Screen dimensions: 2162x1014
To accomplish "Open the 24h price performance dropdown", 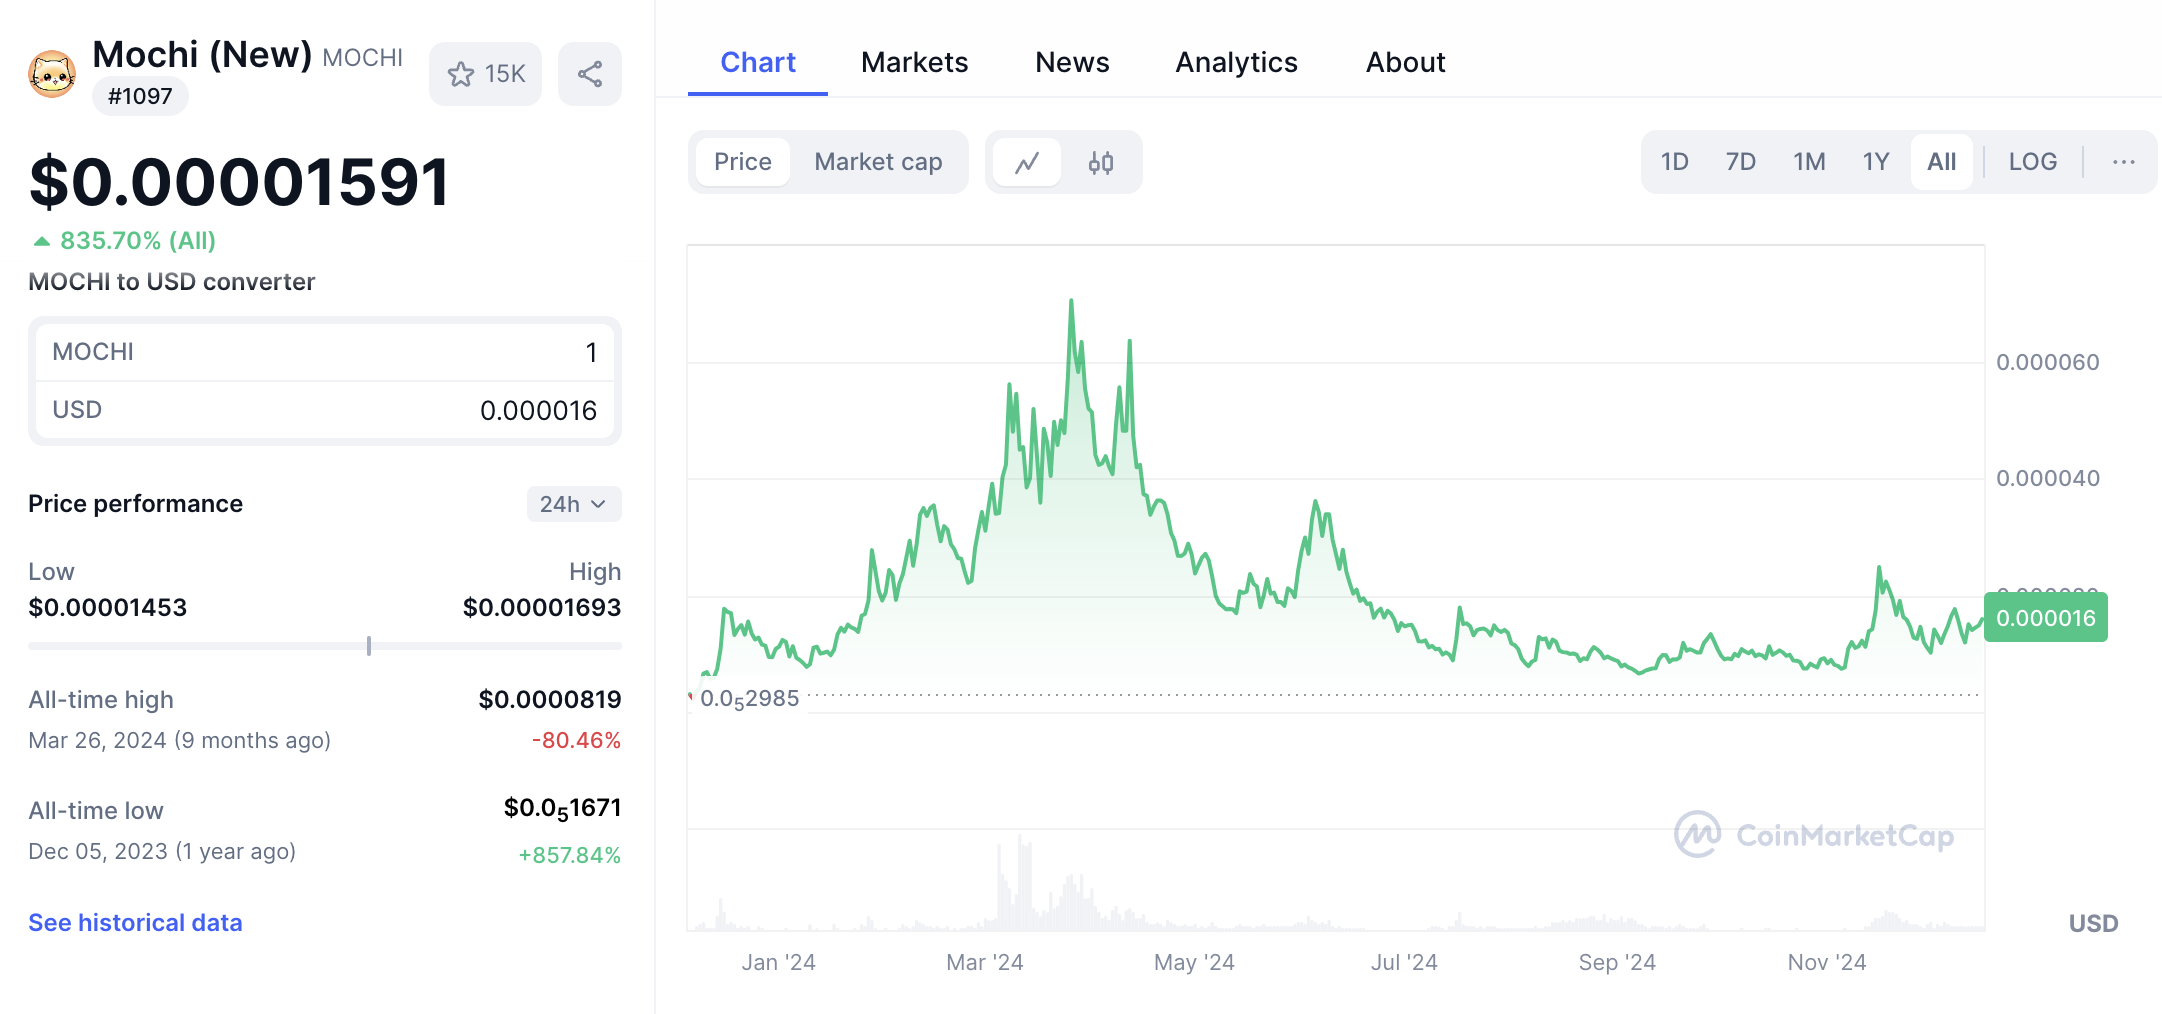I will click(574, 504).
